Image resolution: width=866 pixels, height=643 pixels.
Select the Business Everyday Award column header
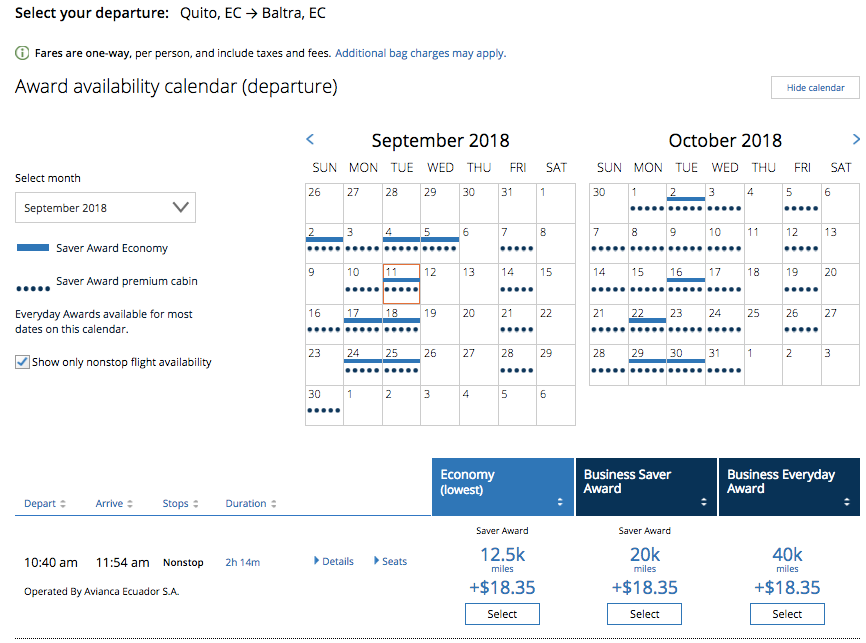tap(789, 487)
